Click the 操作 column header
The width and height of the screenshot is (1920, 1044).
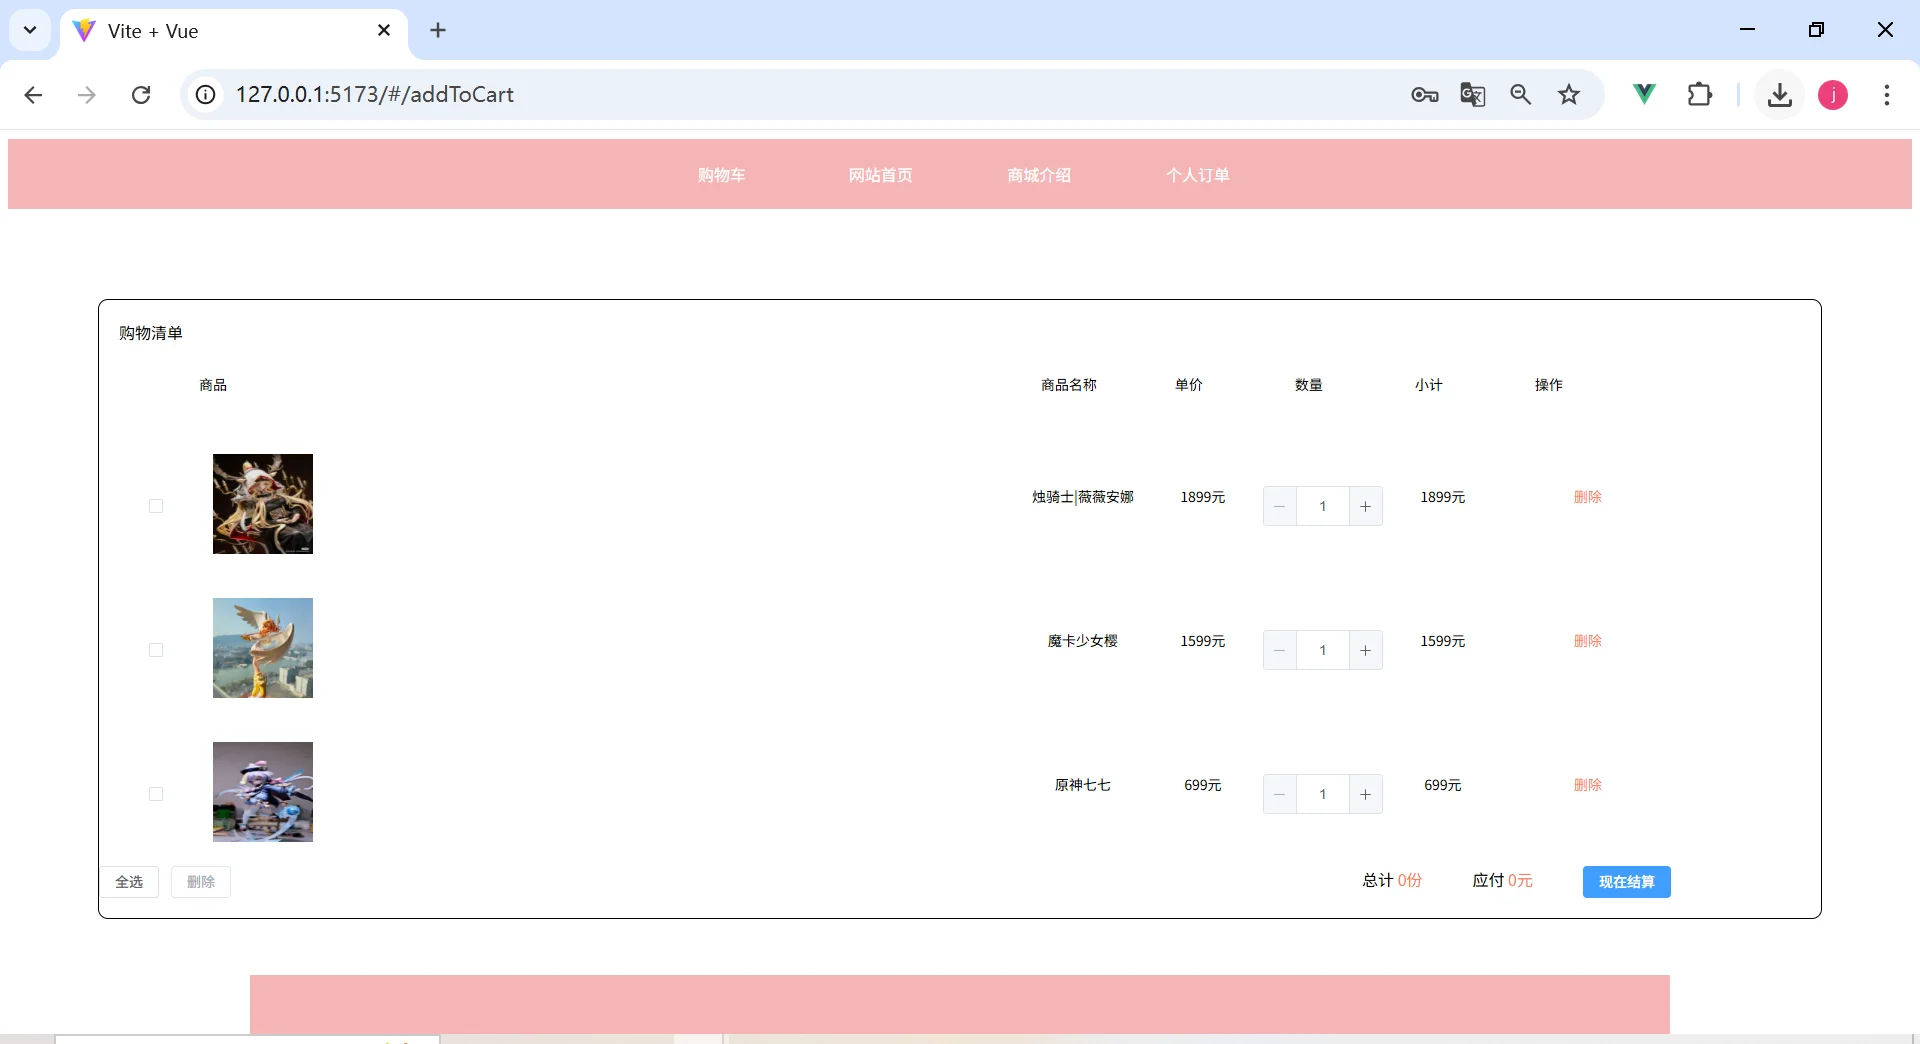[x=1549, y=385]
